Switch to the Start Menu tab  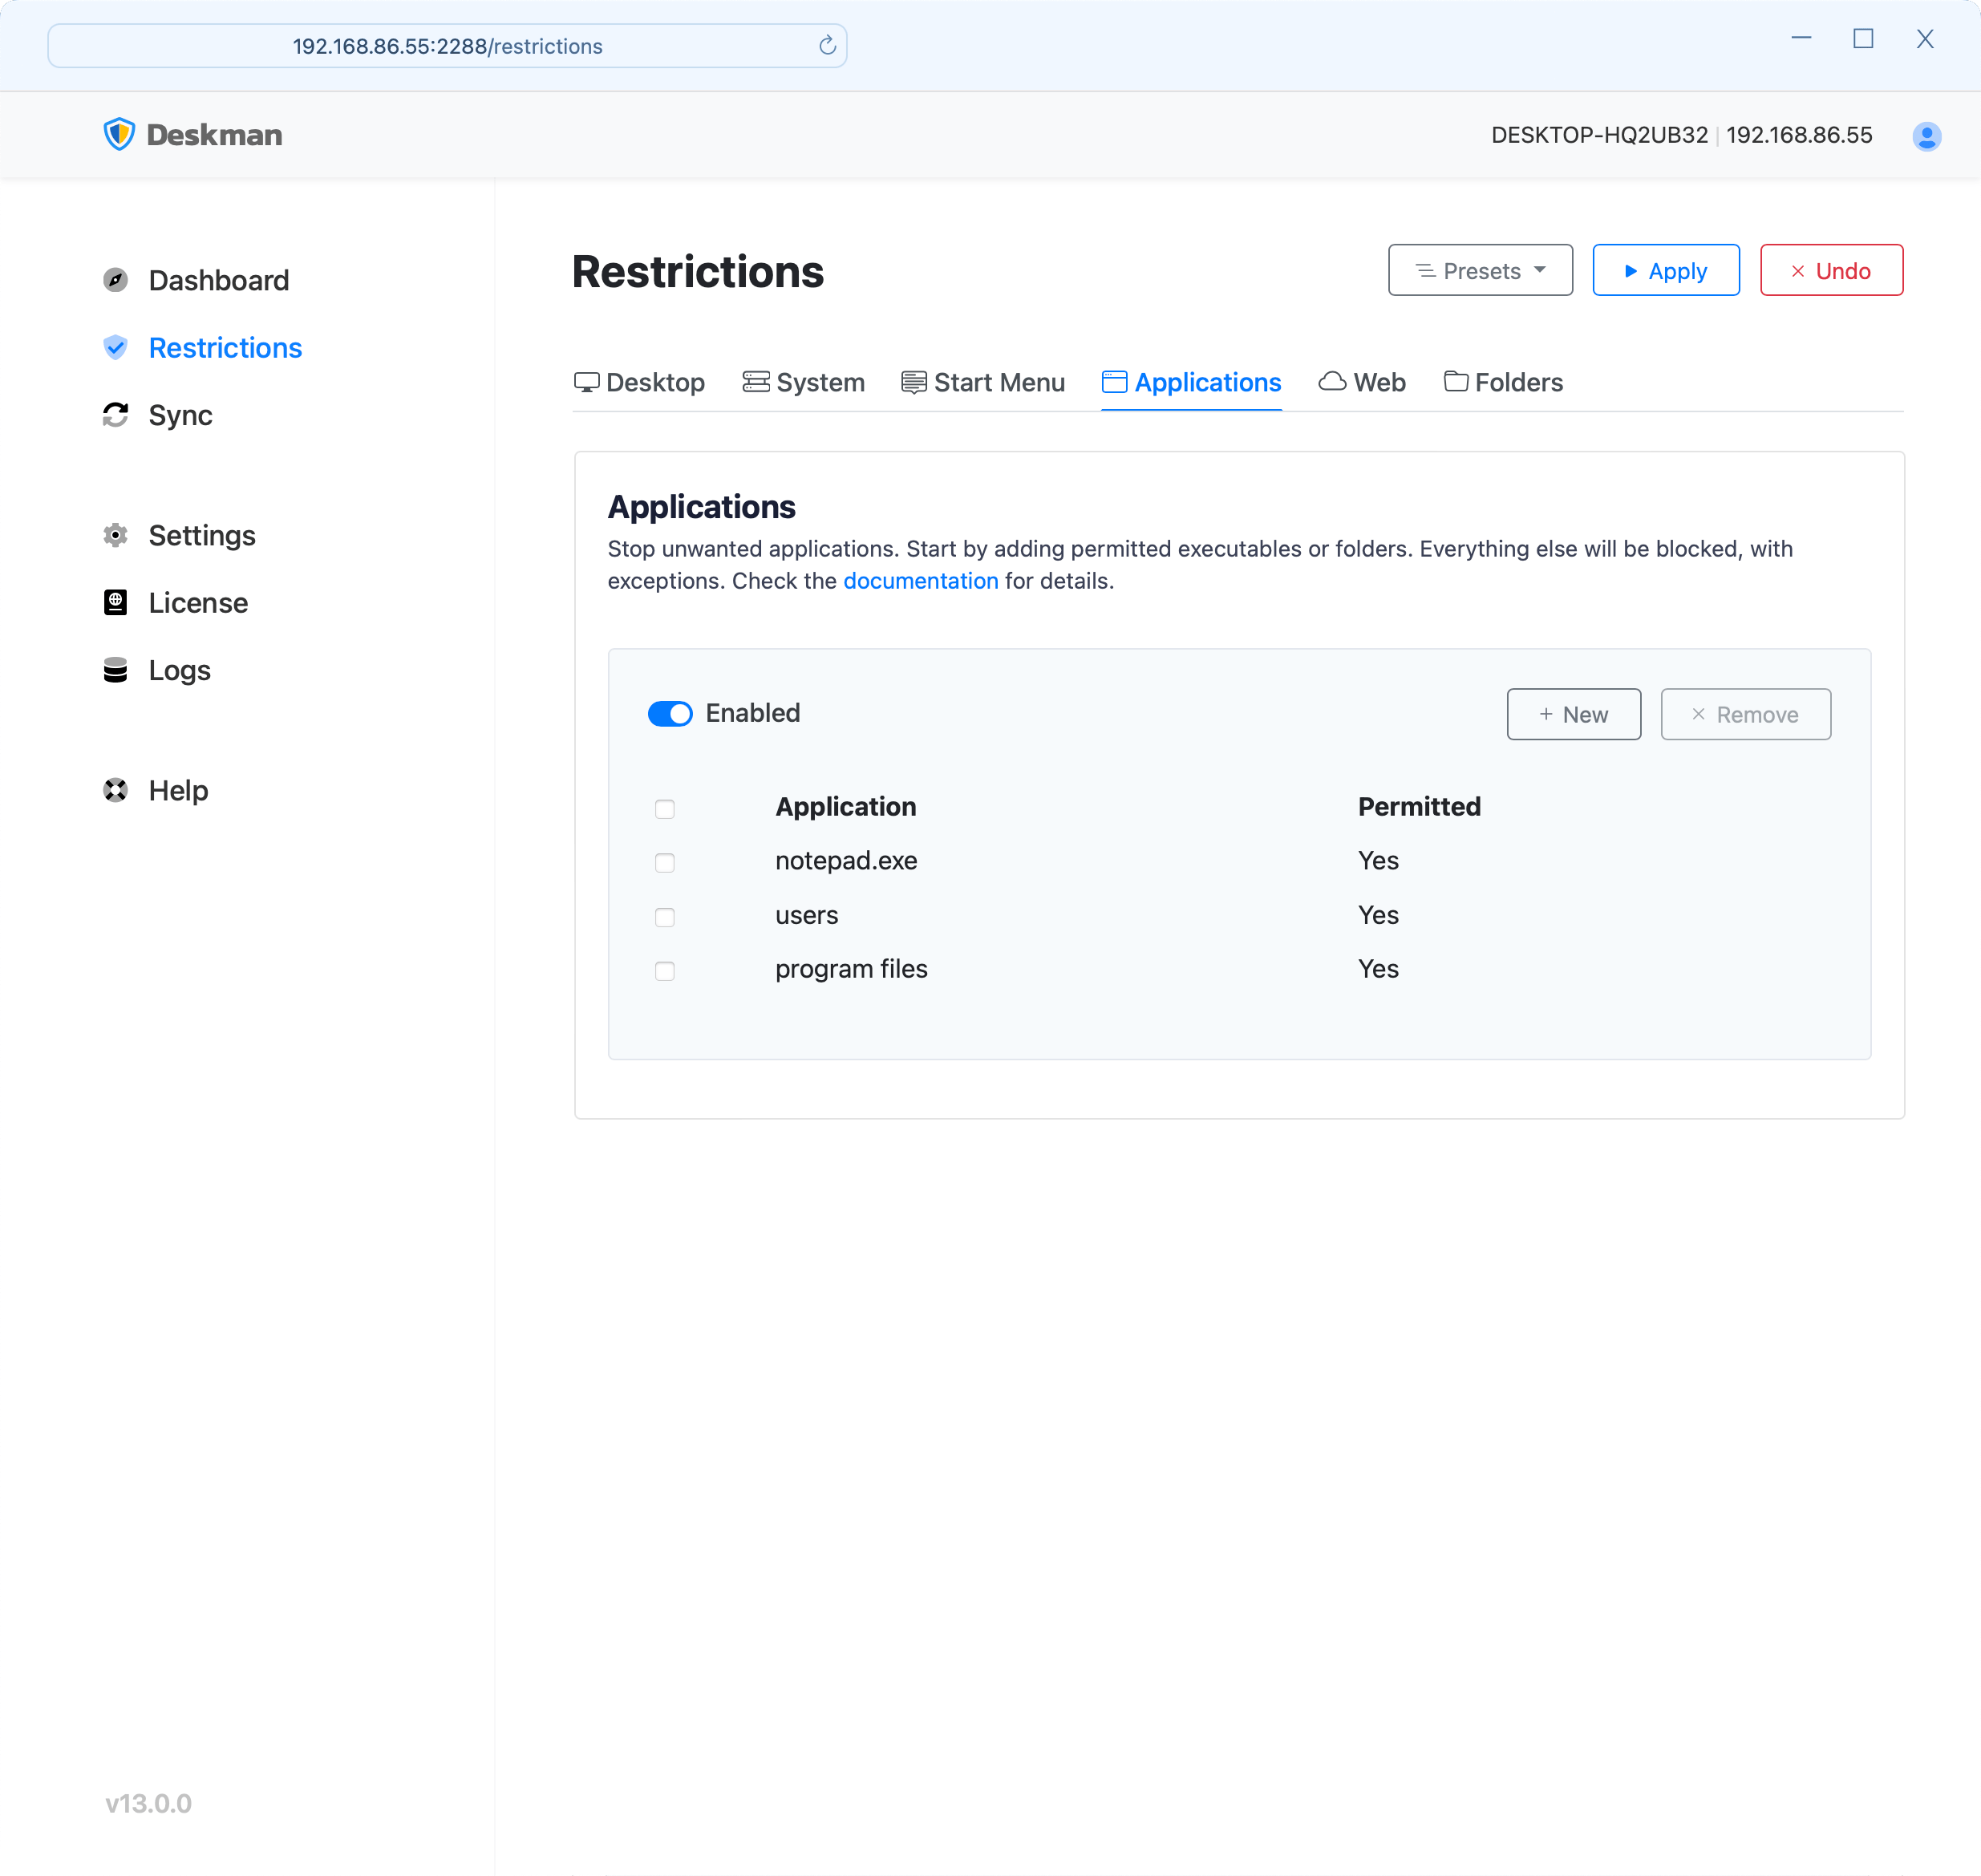click(x=983, y=382)
